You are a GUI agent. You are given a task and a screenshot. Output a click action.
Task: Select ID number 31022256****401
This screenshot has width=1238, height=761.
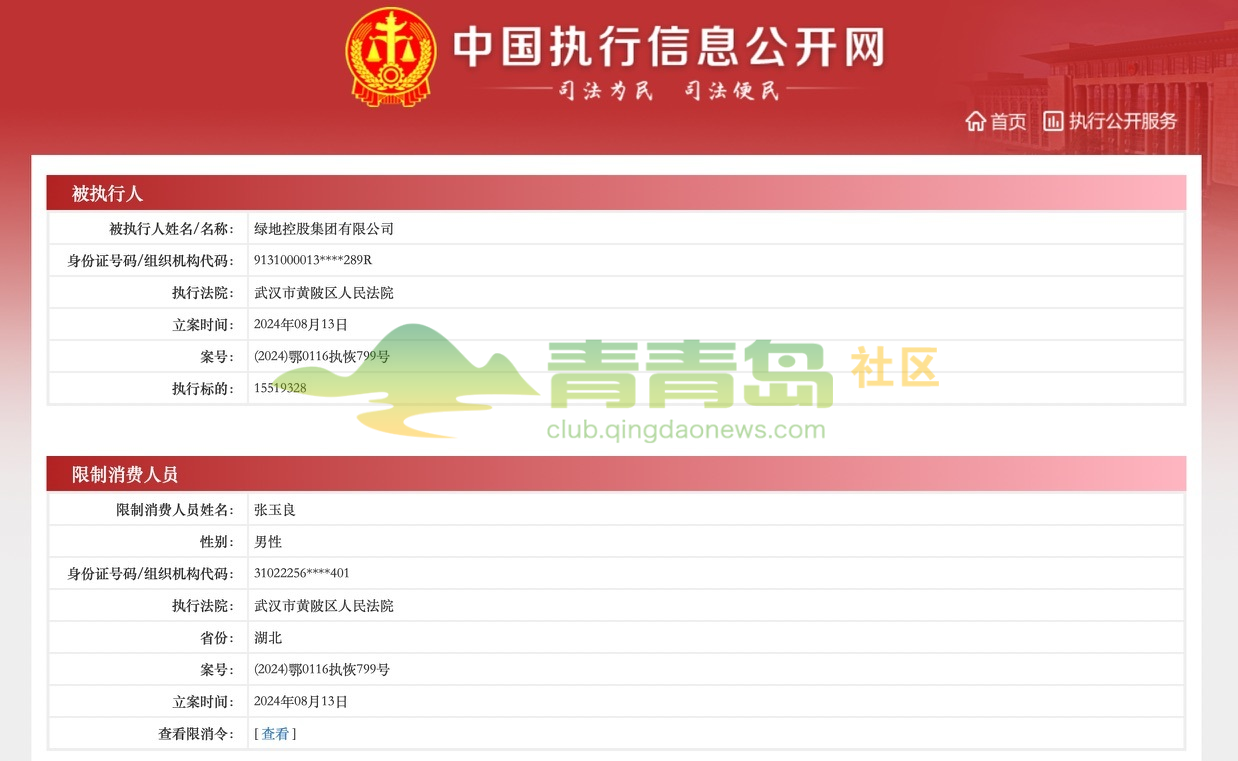pos(302,573)
